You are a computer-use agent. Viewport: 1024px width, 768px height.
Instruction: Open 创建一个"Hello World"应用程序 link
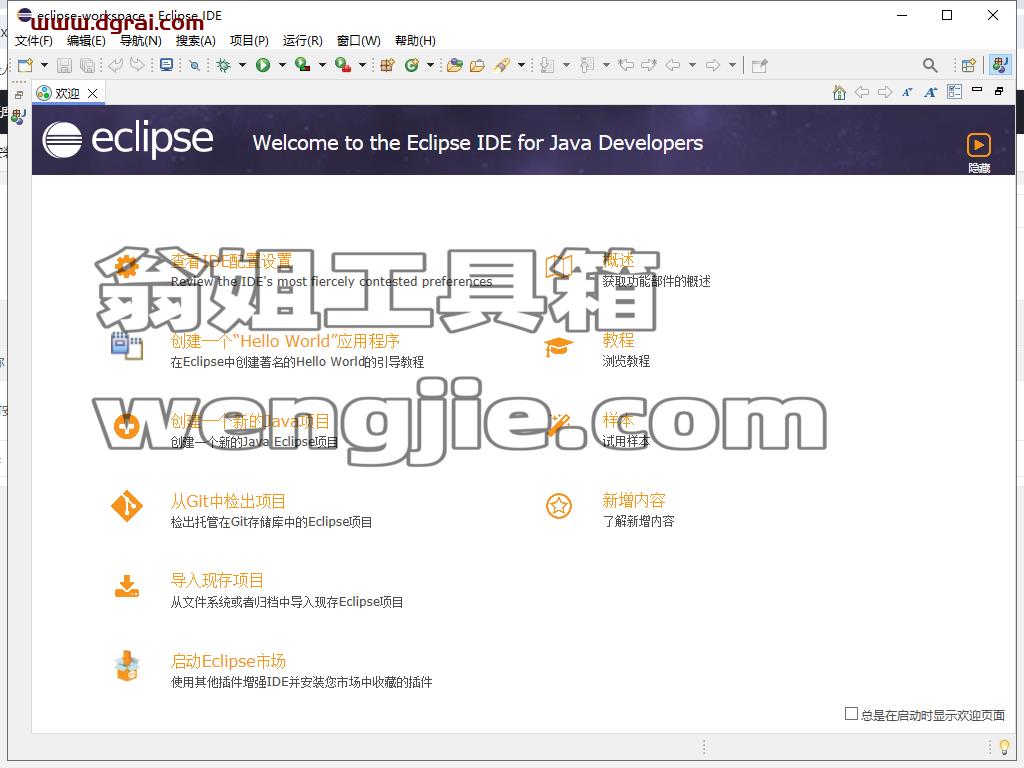[285, 341]
